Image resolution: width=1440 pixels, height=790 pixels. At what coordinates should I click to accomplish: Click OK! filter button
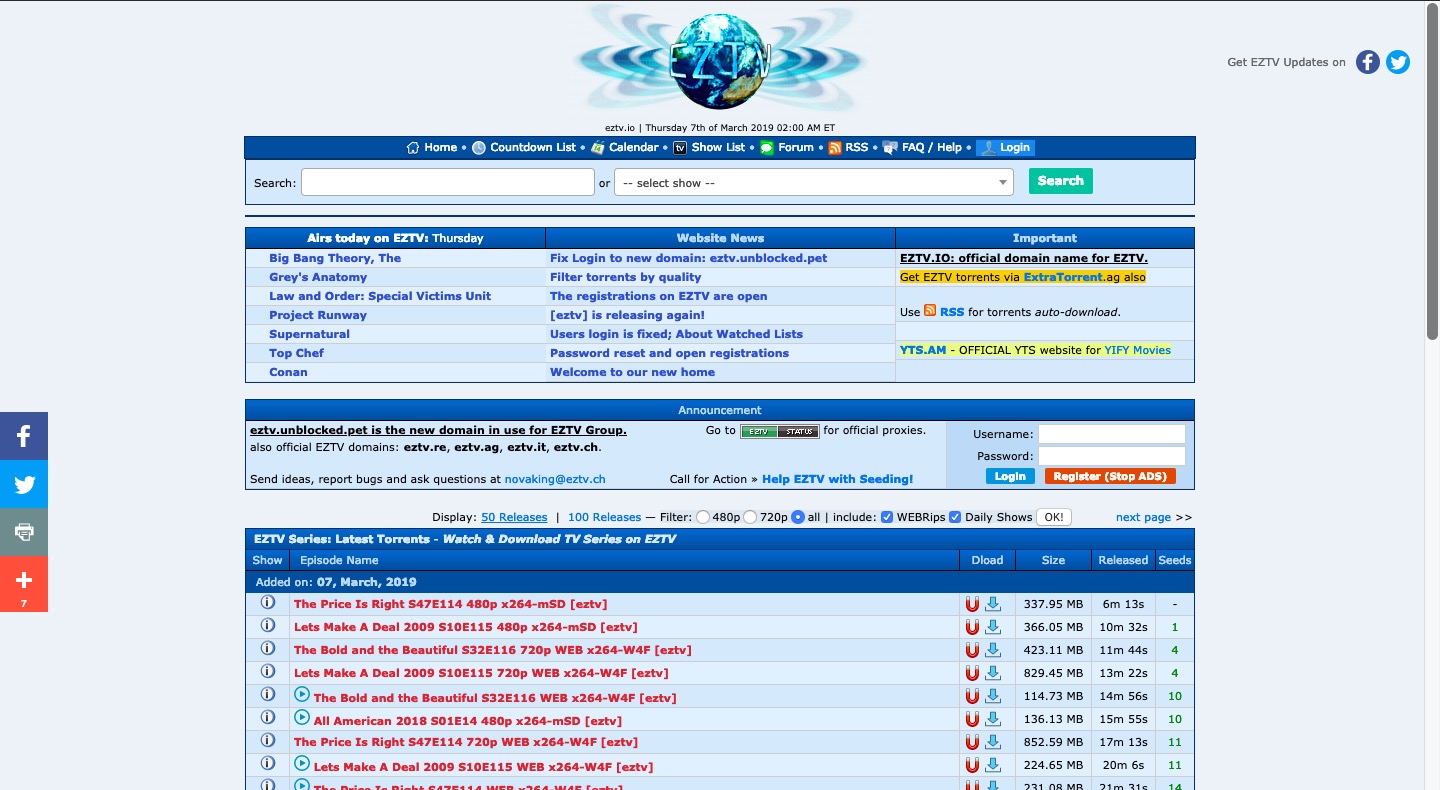[x=1054, y=517]
